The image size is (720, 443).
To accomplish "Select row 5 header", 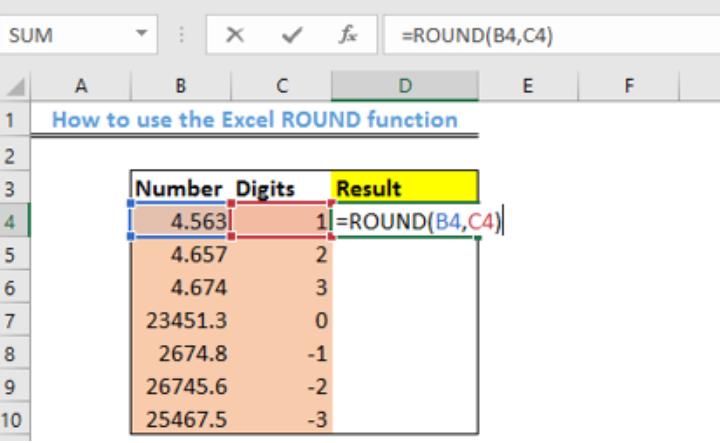I will 15,255.
